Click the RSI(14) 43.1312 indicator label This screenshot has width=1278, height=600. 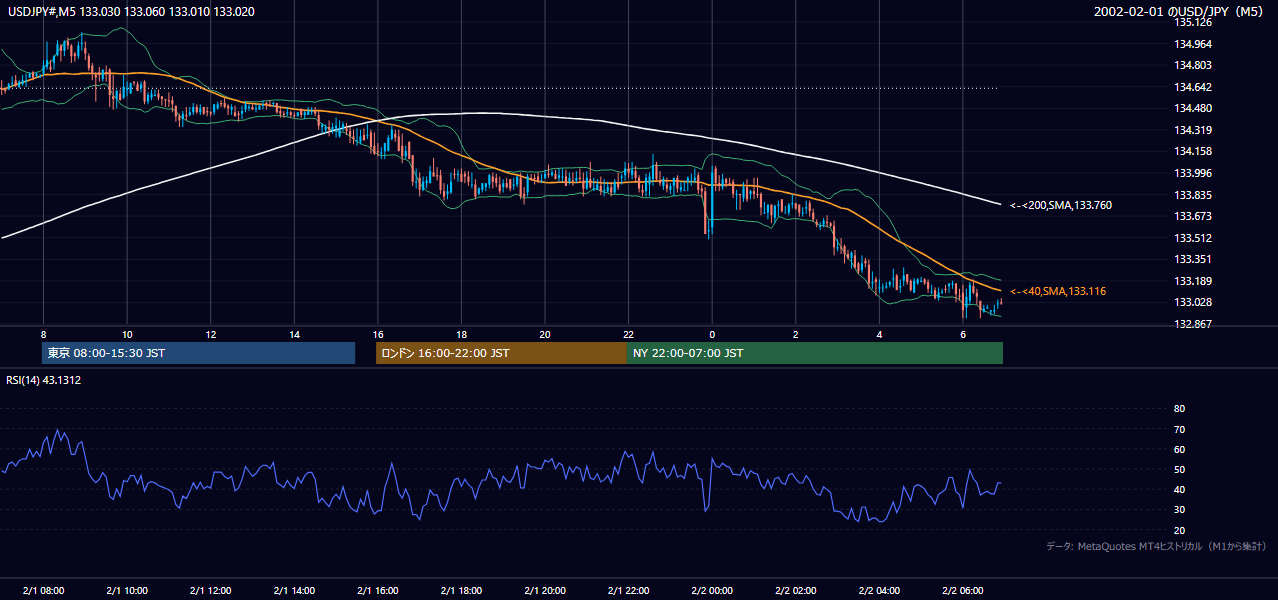tap(43, 380)
